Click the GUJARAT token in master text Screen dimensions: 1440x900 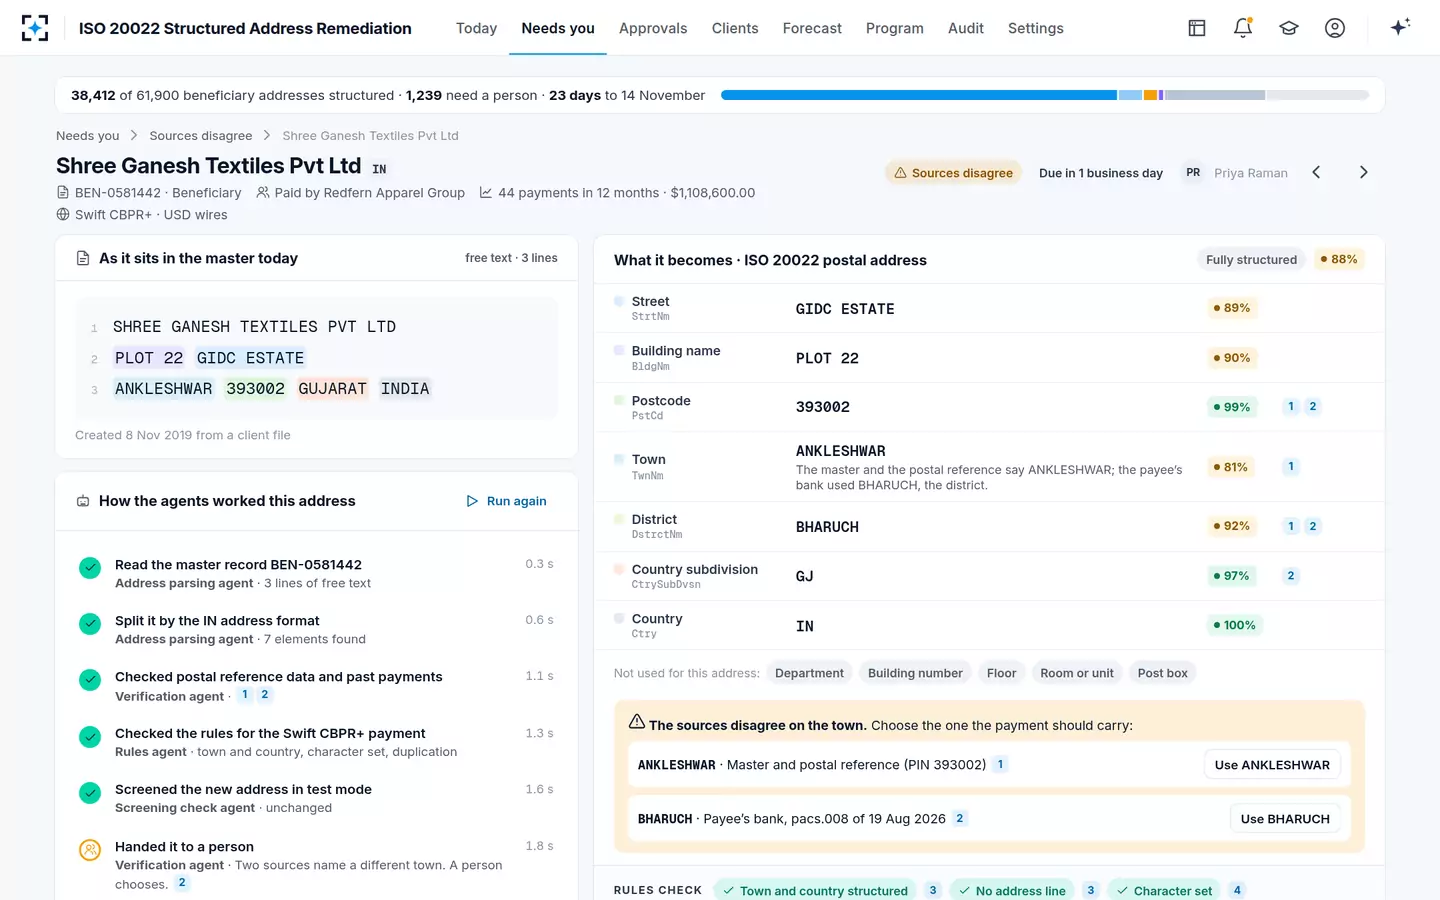(332, 389)
